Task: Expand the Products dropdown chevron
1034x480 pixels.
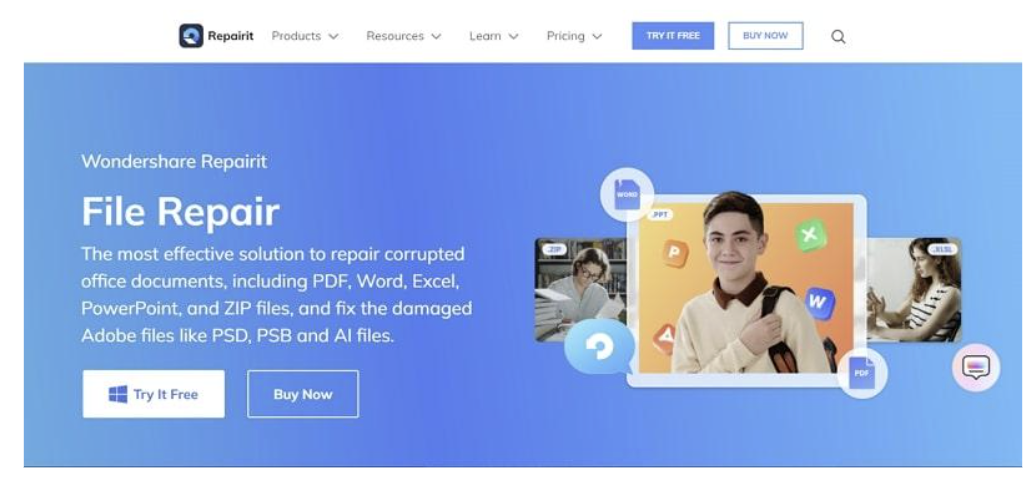Action: pyautogui.click(x=333, y=37)
